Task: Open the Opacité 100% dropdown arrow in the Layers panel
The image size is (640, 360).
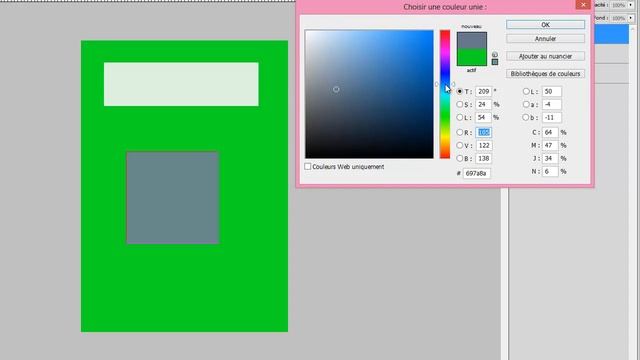Action: click(631, 5)
